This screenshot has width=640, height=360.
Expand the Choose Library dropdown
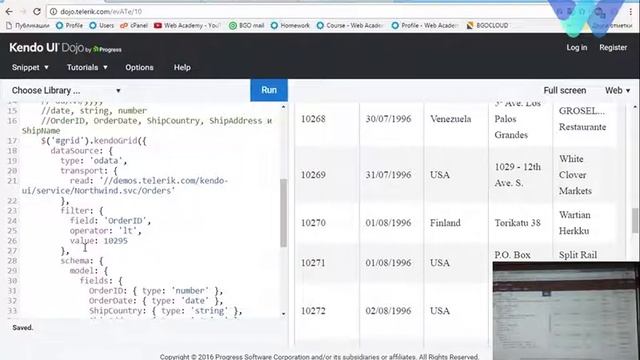[66, 90]
